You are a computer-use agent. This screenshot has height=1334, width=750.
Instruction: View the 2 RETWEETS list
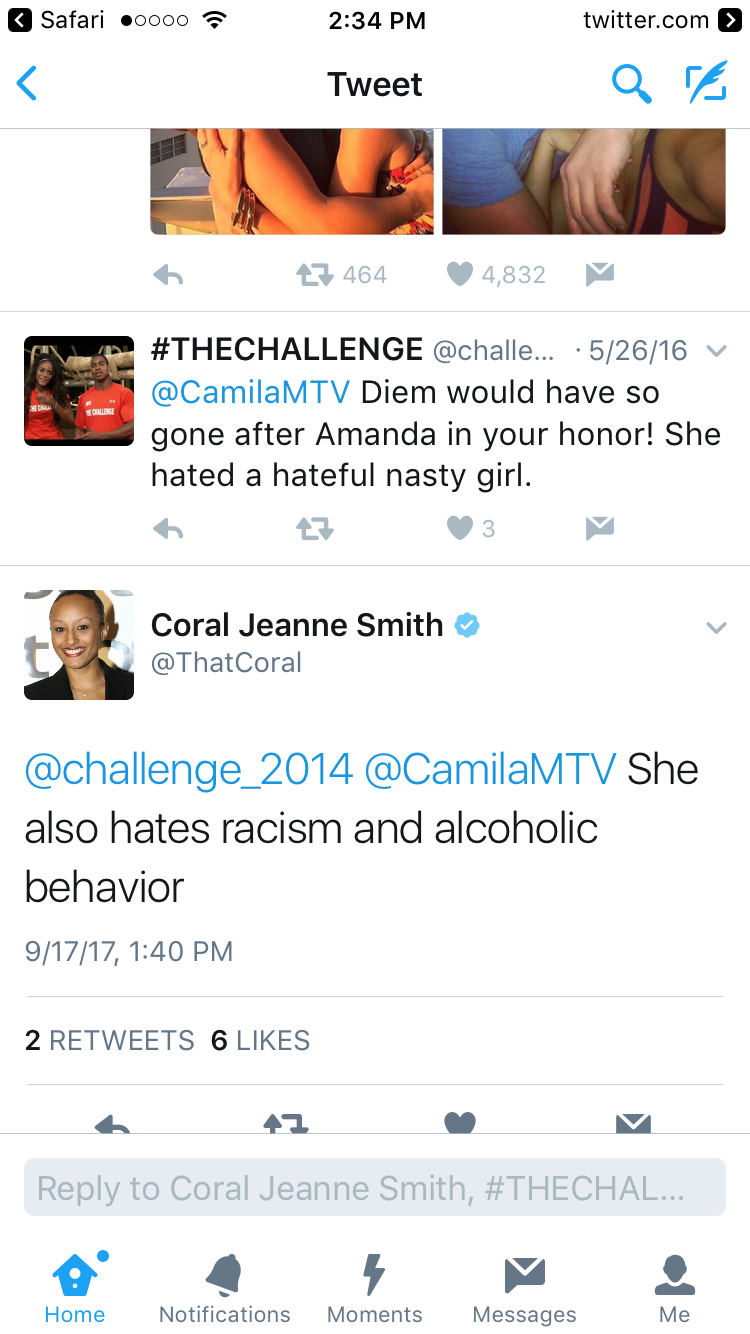coord(110,1040)
